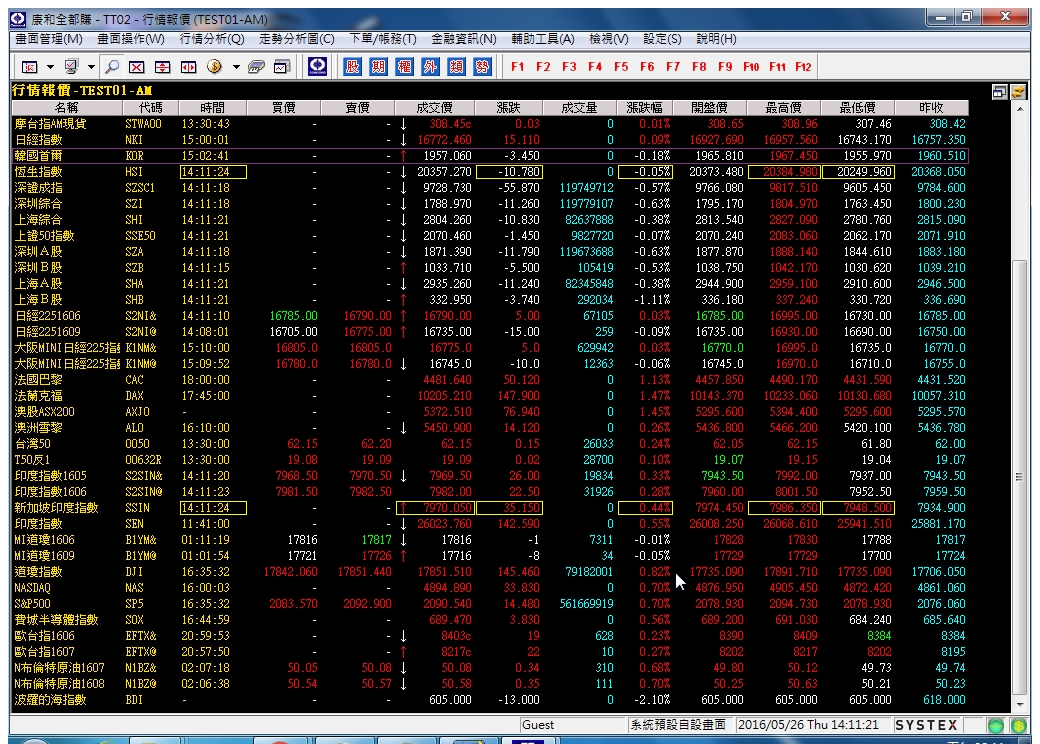Click the blue 勢 trend icon
The width and height of the screenshot is (1040, 744).
[482, 66]
